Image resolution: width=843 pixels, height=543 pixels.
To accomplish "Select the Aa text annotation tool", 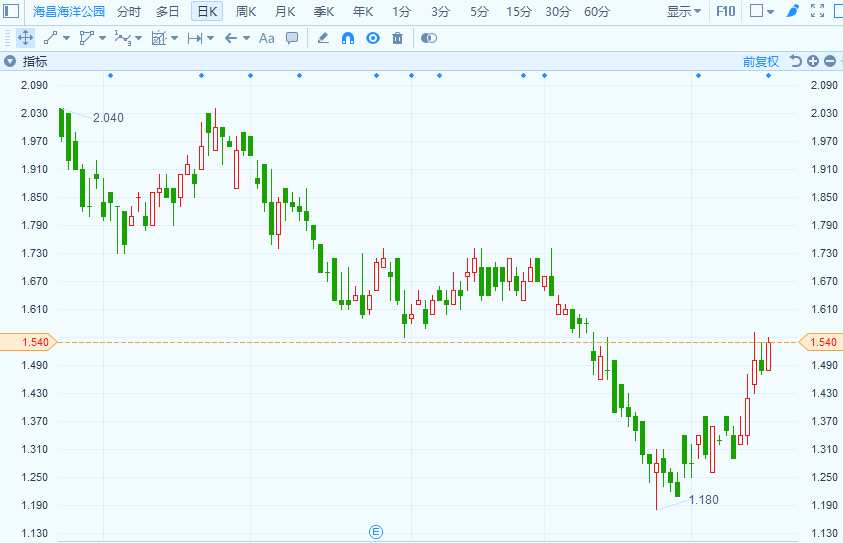I will (x=267, y=38).
